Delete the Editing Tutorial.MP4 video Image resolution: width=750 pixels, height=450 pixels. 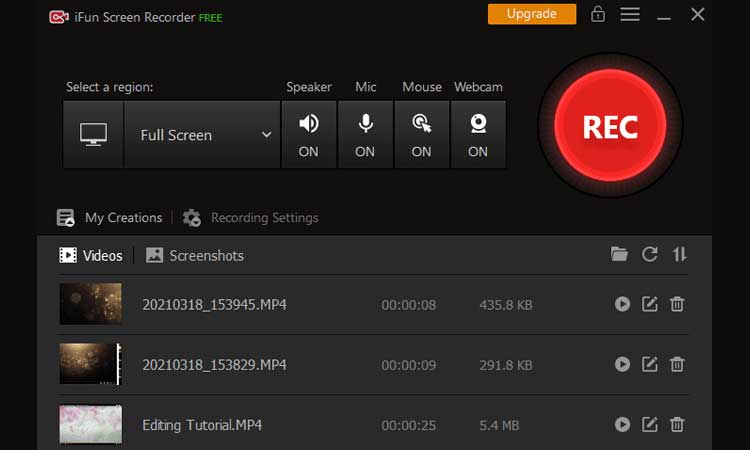tap(677, 425)
